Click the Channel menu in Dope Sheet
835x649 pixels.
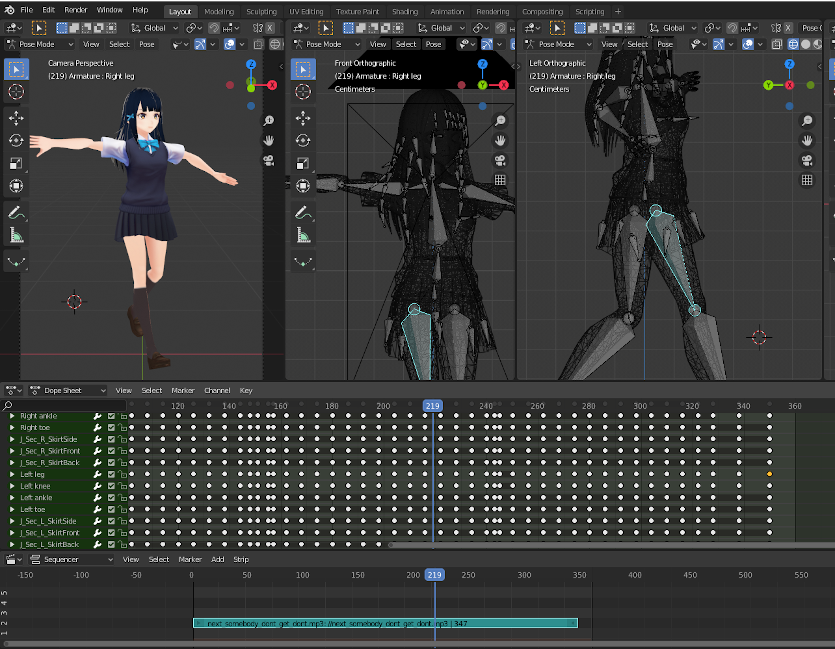[216, 390]
